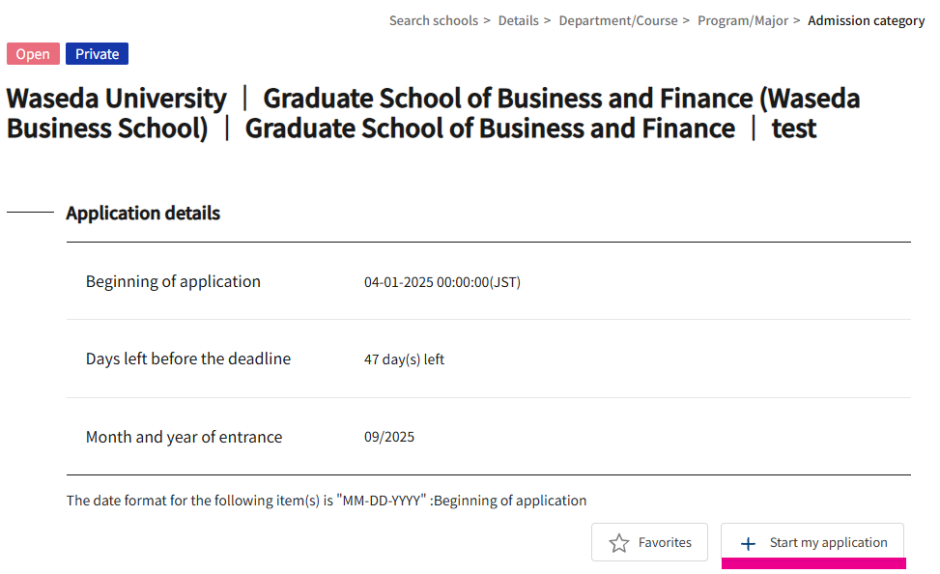The width and height of the screenshot is (940, 574).
Task: Click the blue Private badge
Action: point(97,54)
